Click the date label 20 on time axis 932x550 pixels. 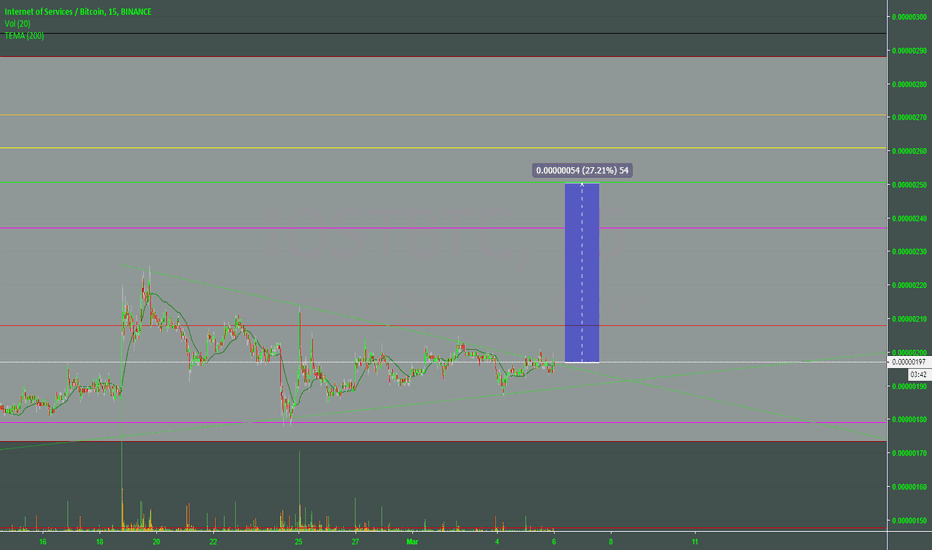[x=156, y=542]
